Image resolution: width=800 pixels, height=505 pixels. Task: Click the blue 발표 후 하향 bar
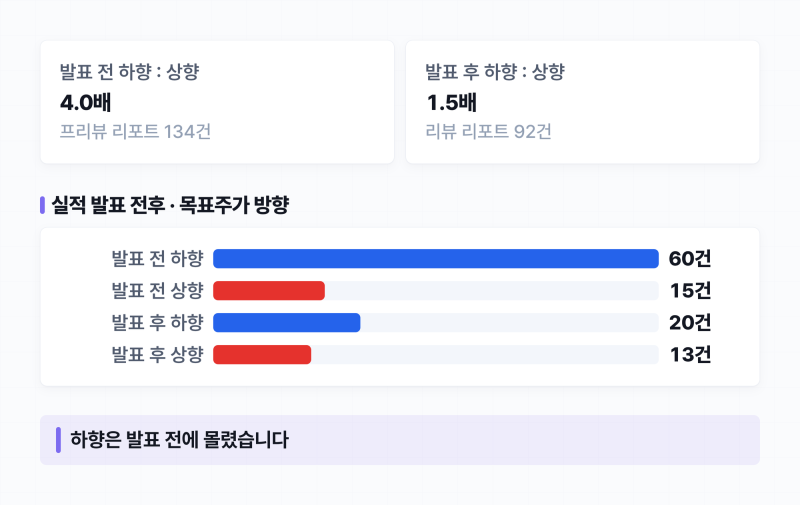(x=287, y=323)
